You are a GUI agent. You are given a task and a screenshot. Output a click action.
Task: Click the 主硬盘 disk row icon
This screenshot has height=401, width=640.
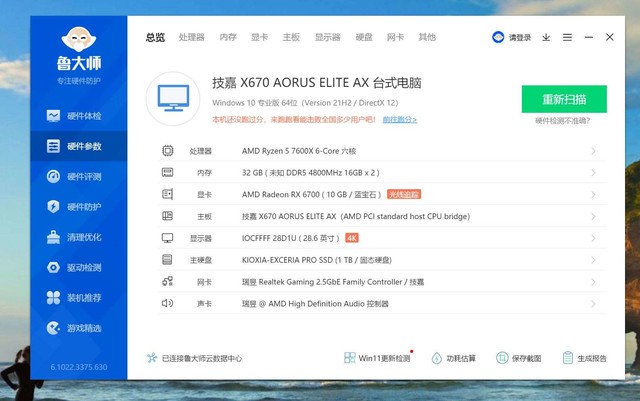[x=167, y=259]
